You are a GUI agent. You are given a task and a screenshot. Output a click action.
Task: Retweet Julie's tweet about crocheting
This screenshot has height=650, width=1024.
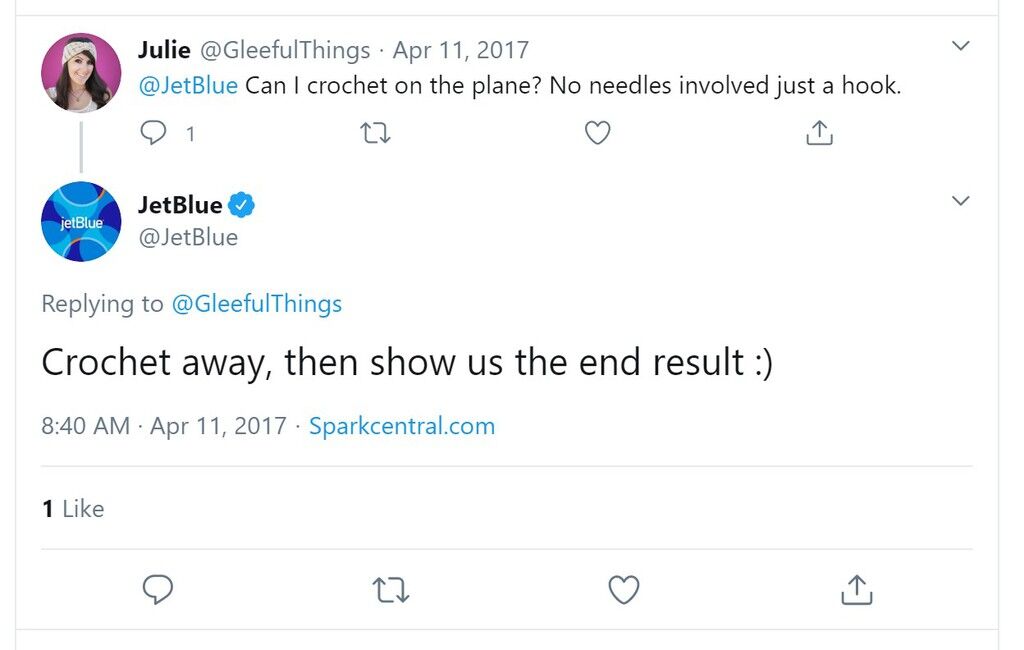tap(376, 133)
